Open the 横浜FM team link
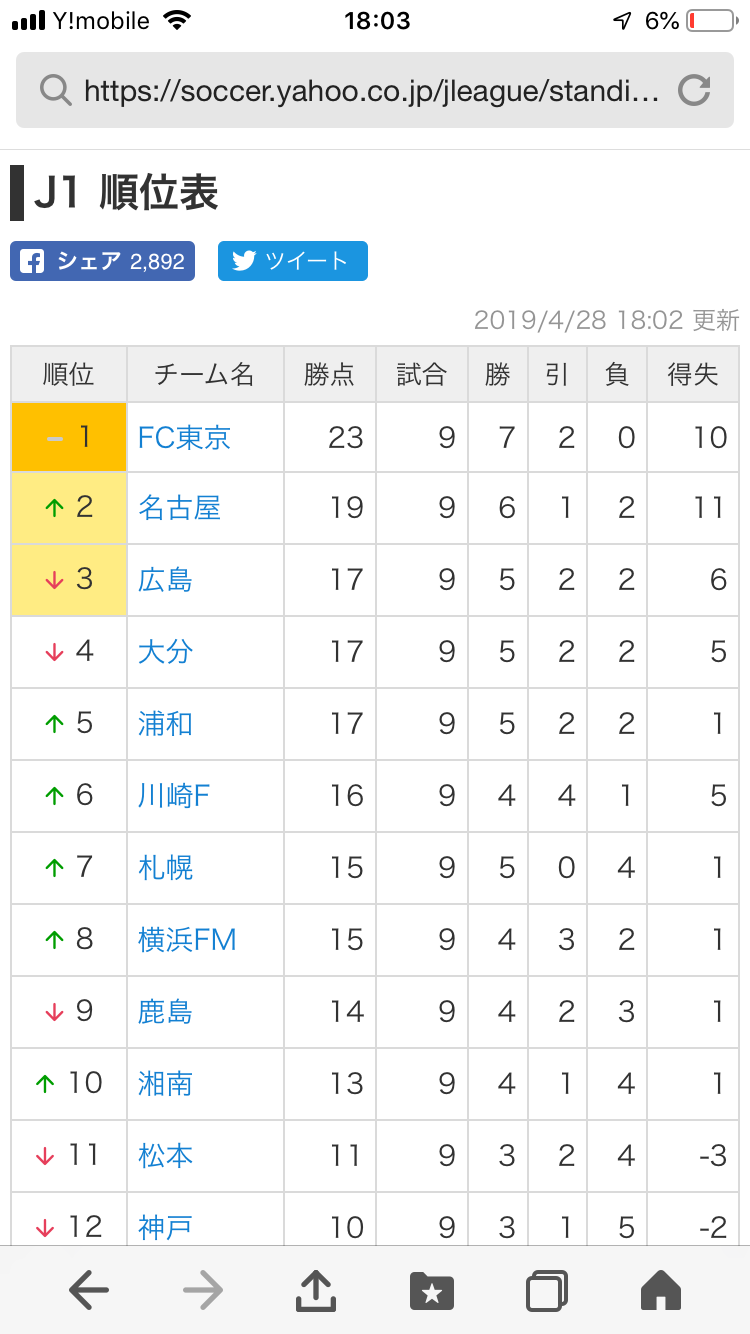The image size is (750, 1334). click(x=187, y=939)
